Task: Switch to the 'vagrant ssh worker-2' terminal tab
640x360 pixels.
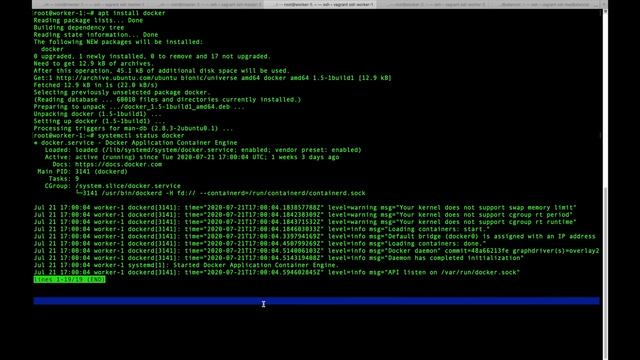Action: [x=432, y=4]
